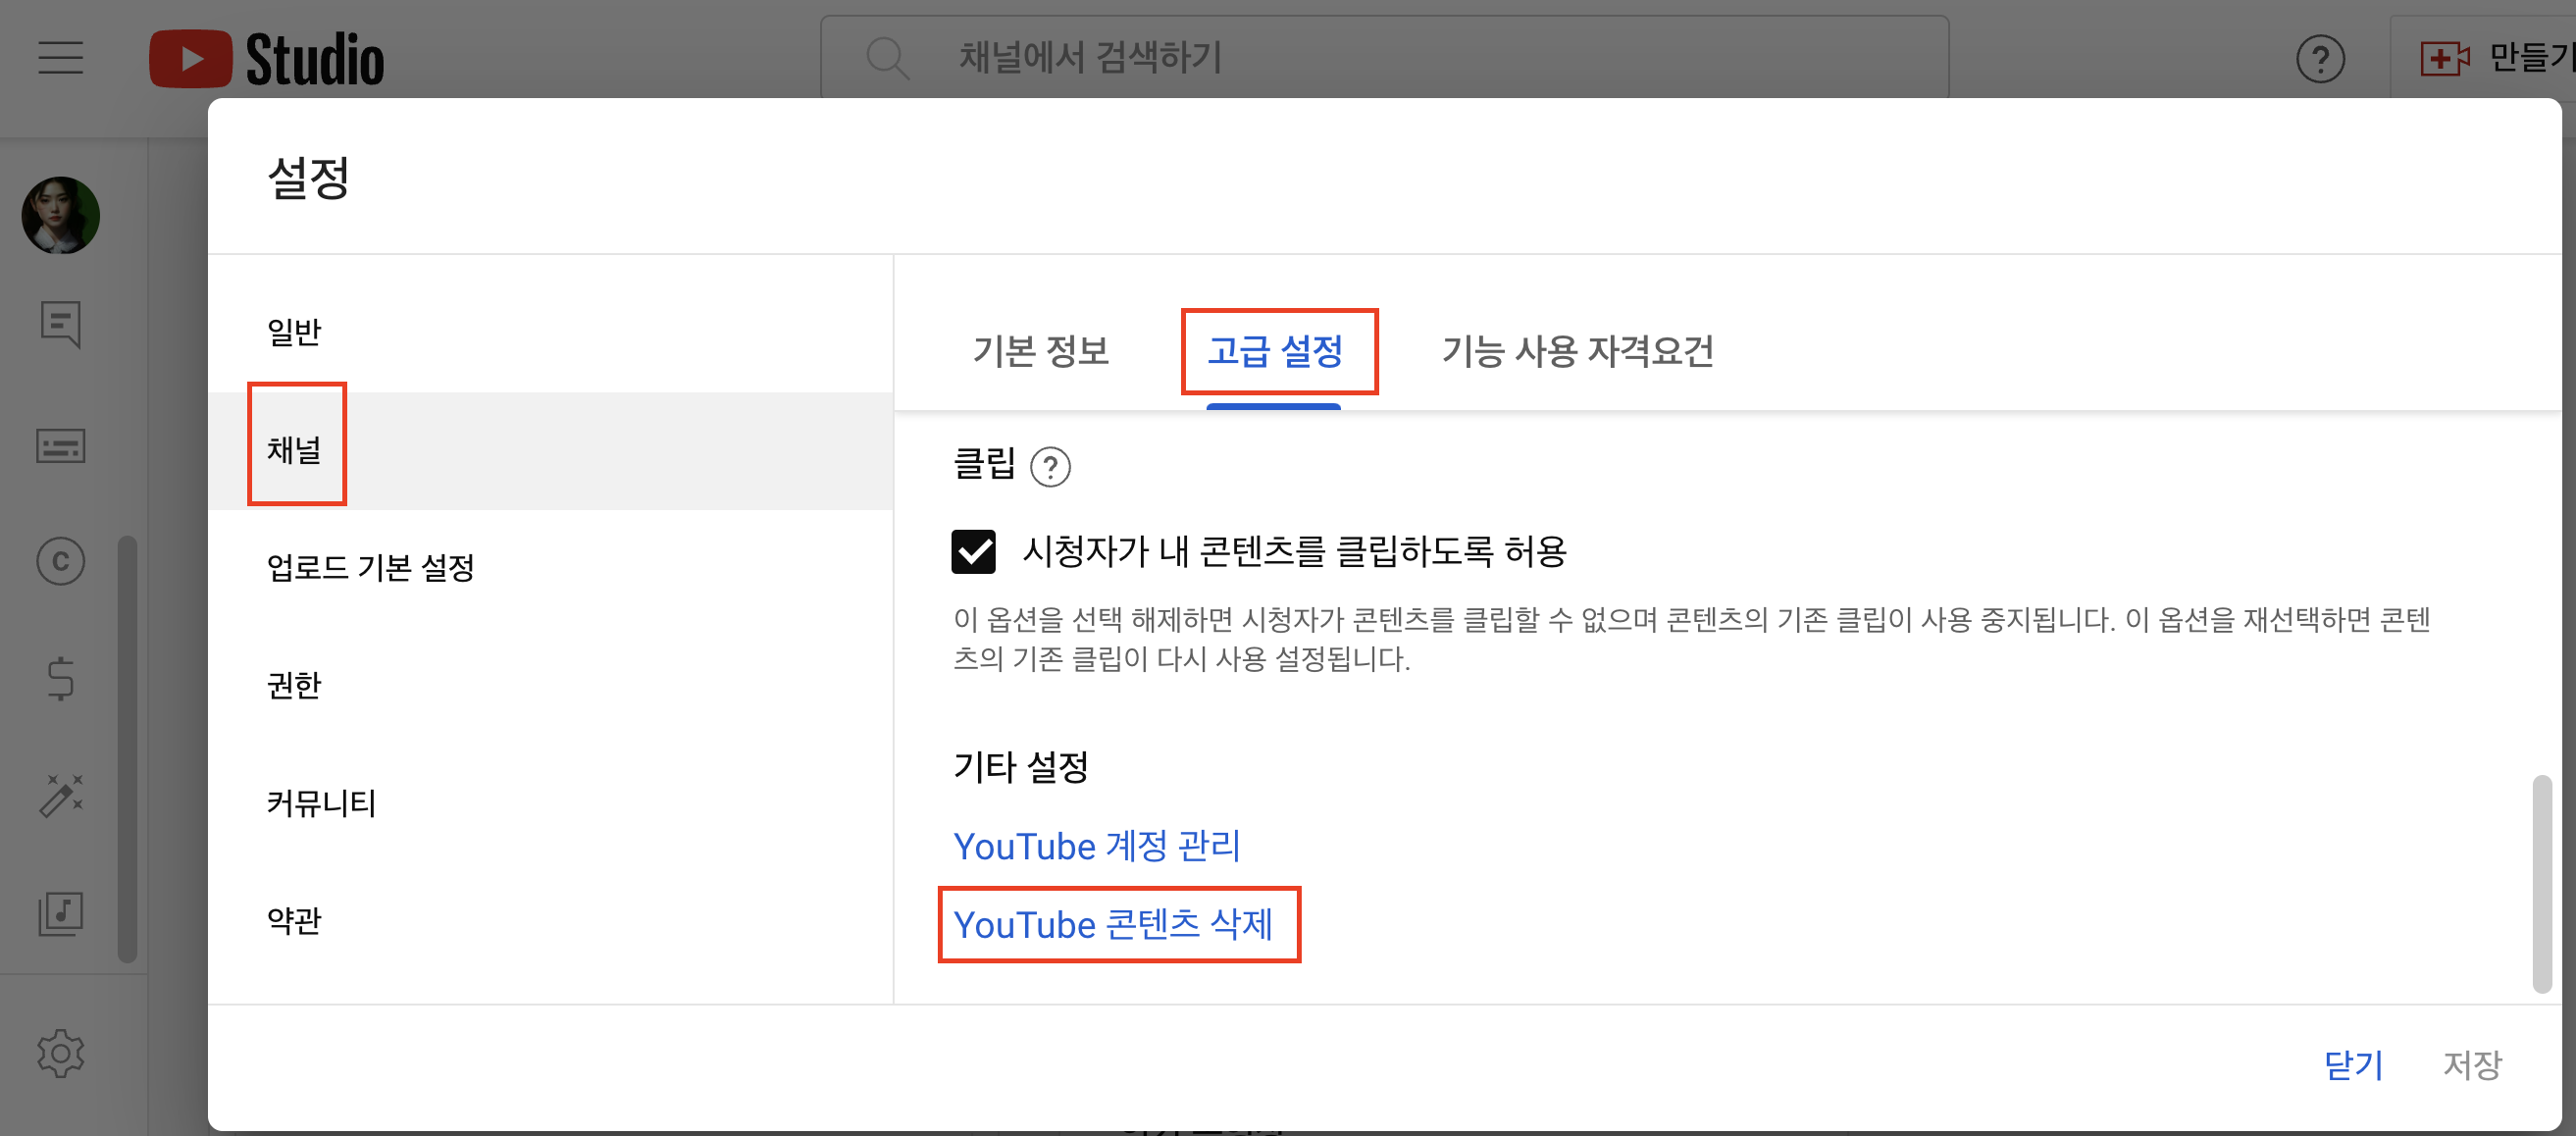Click the 저장 button
This screenshot has width=2576, height=1136.
point(2472,1065)
